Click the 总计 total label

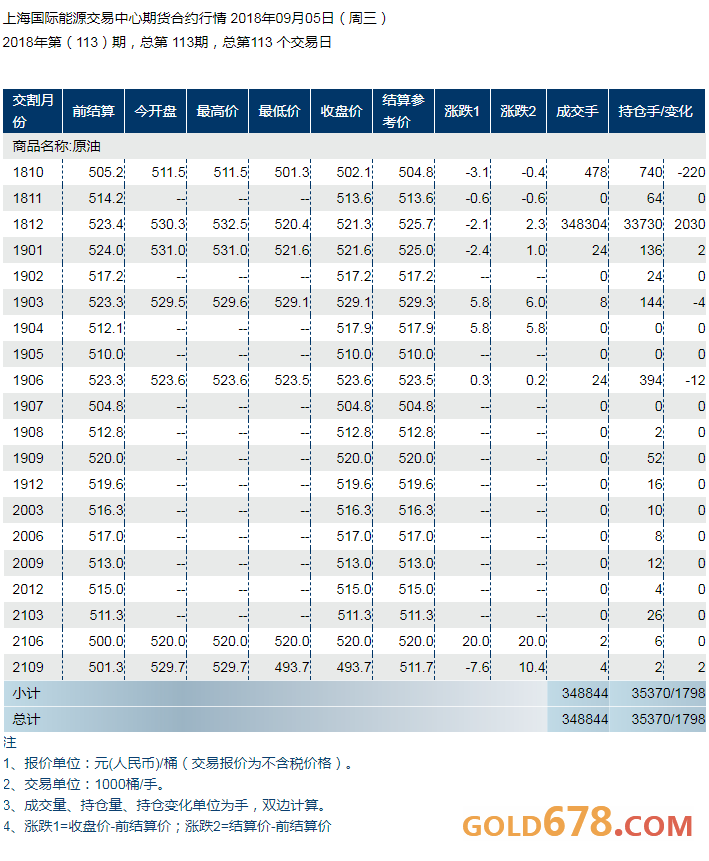(x=26, y=719)
